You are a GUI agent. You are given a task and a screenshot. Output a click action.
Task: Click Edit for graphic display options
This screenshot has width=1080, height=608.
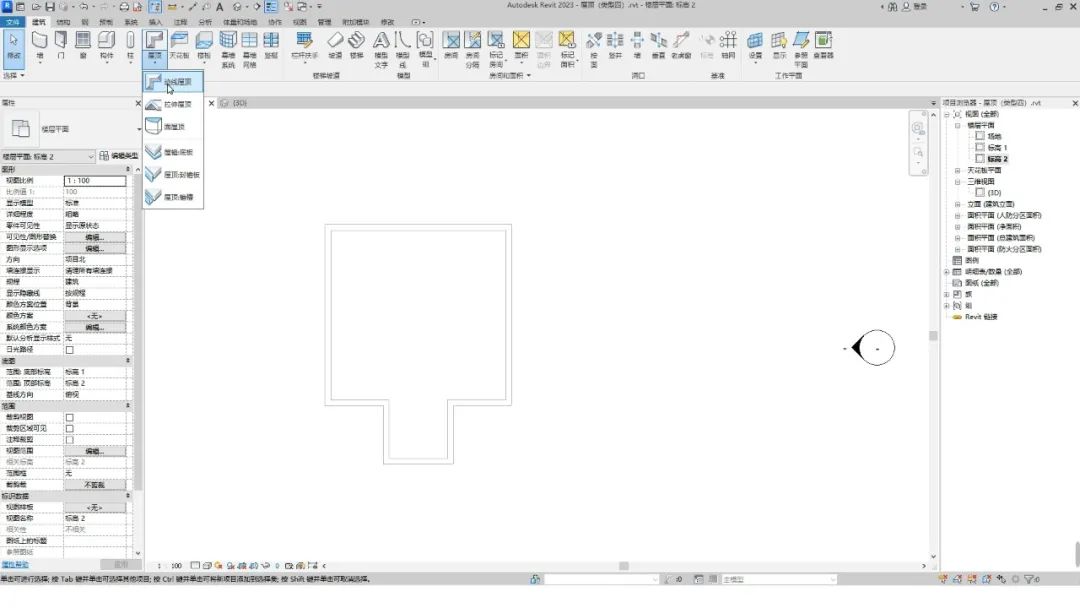94,248
